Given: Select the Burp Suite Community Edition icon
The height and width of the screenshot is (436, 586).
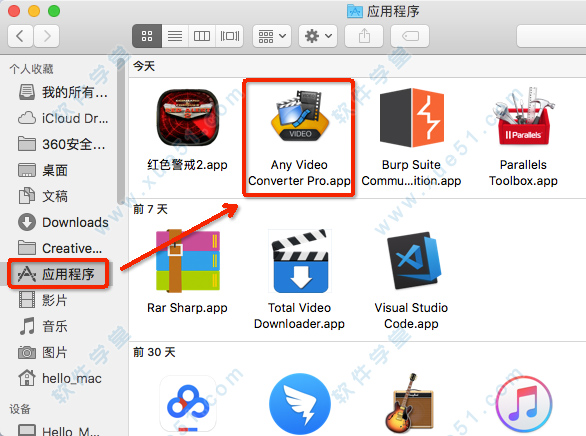Looking at the screenshot, I should coord(412,118).
